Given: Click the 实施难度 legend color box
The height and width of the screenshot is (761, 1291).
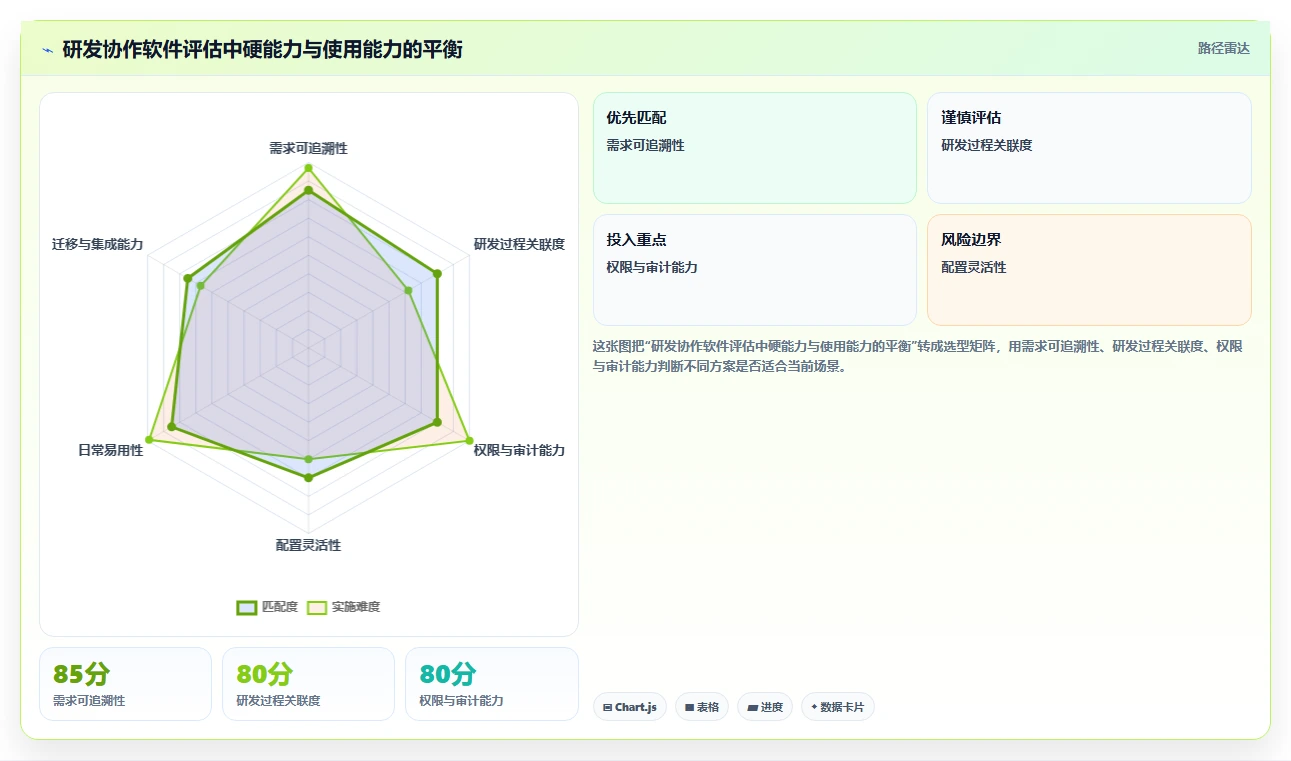Looking at the screenshot, I should (317, 607).
